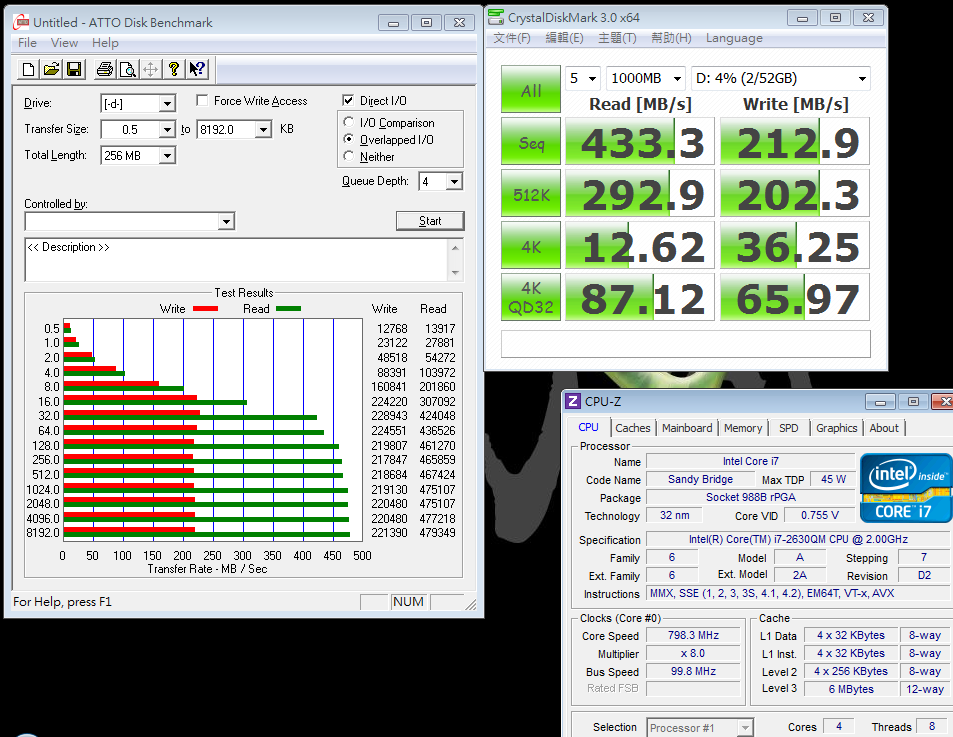953x737 pixels.
Task: Click the Start button in ATTO
Action: 430,221
